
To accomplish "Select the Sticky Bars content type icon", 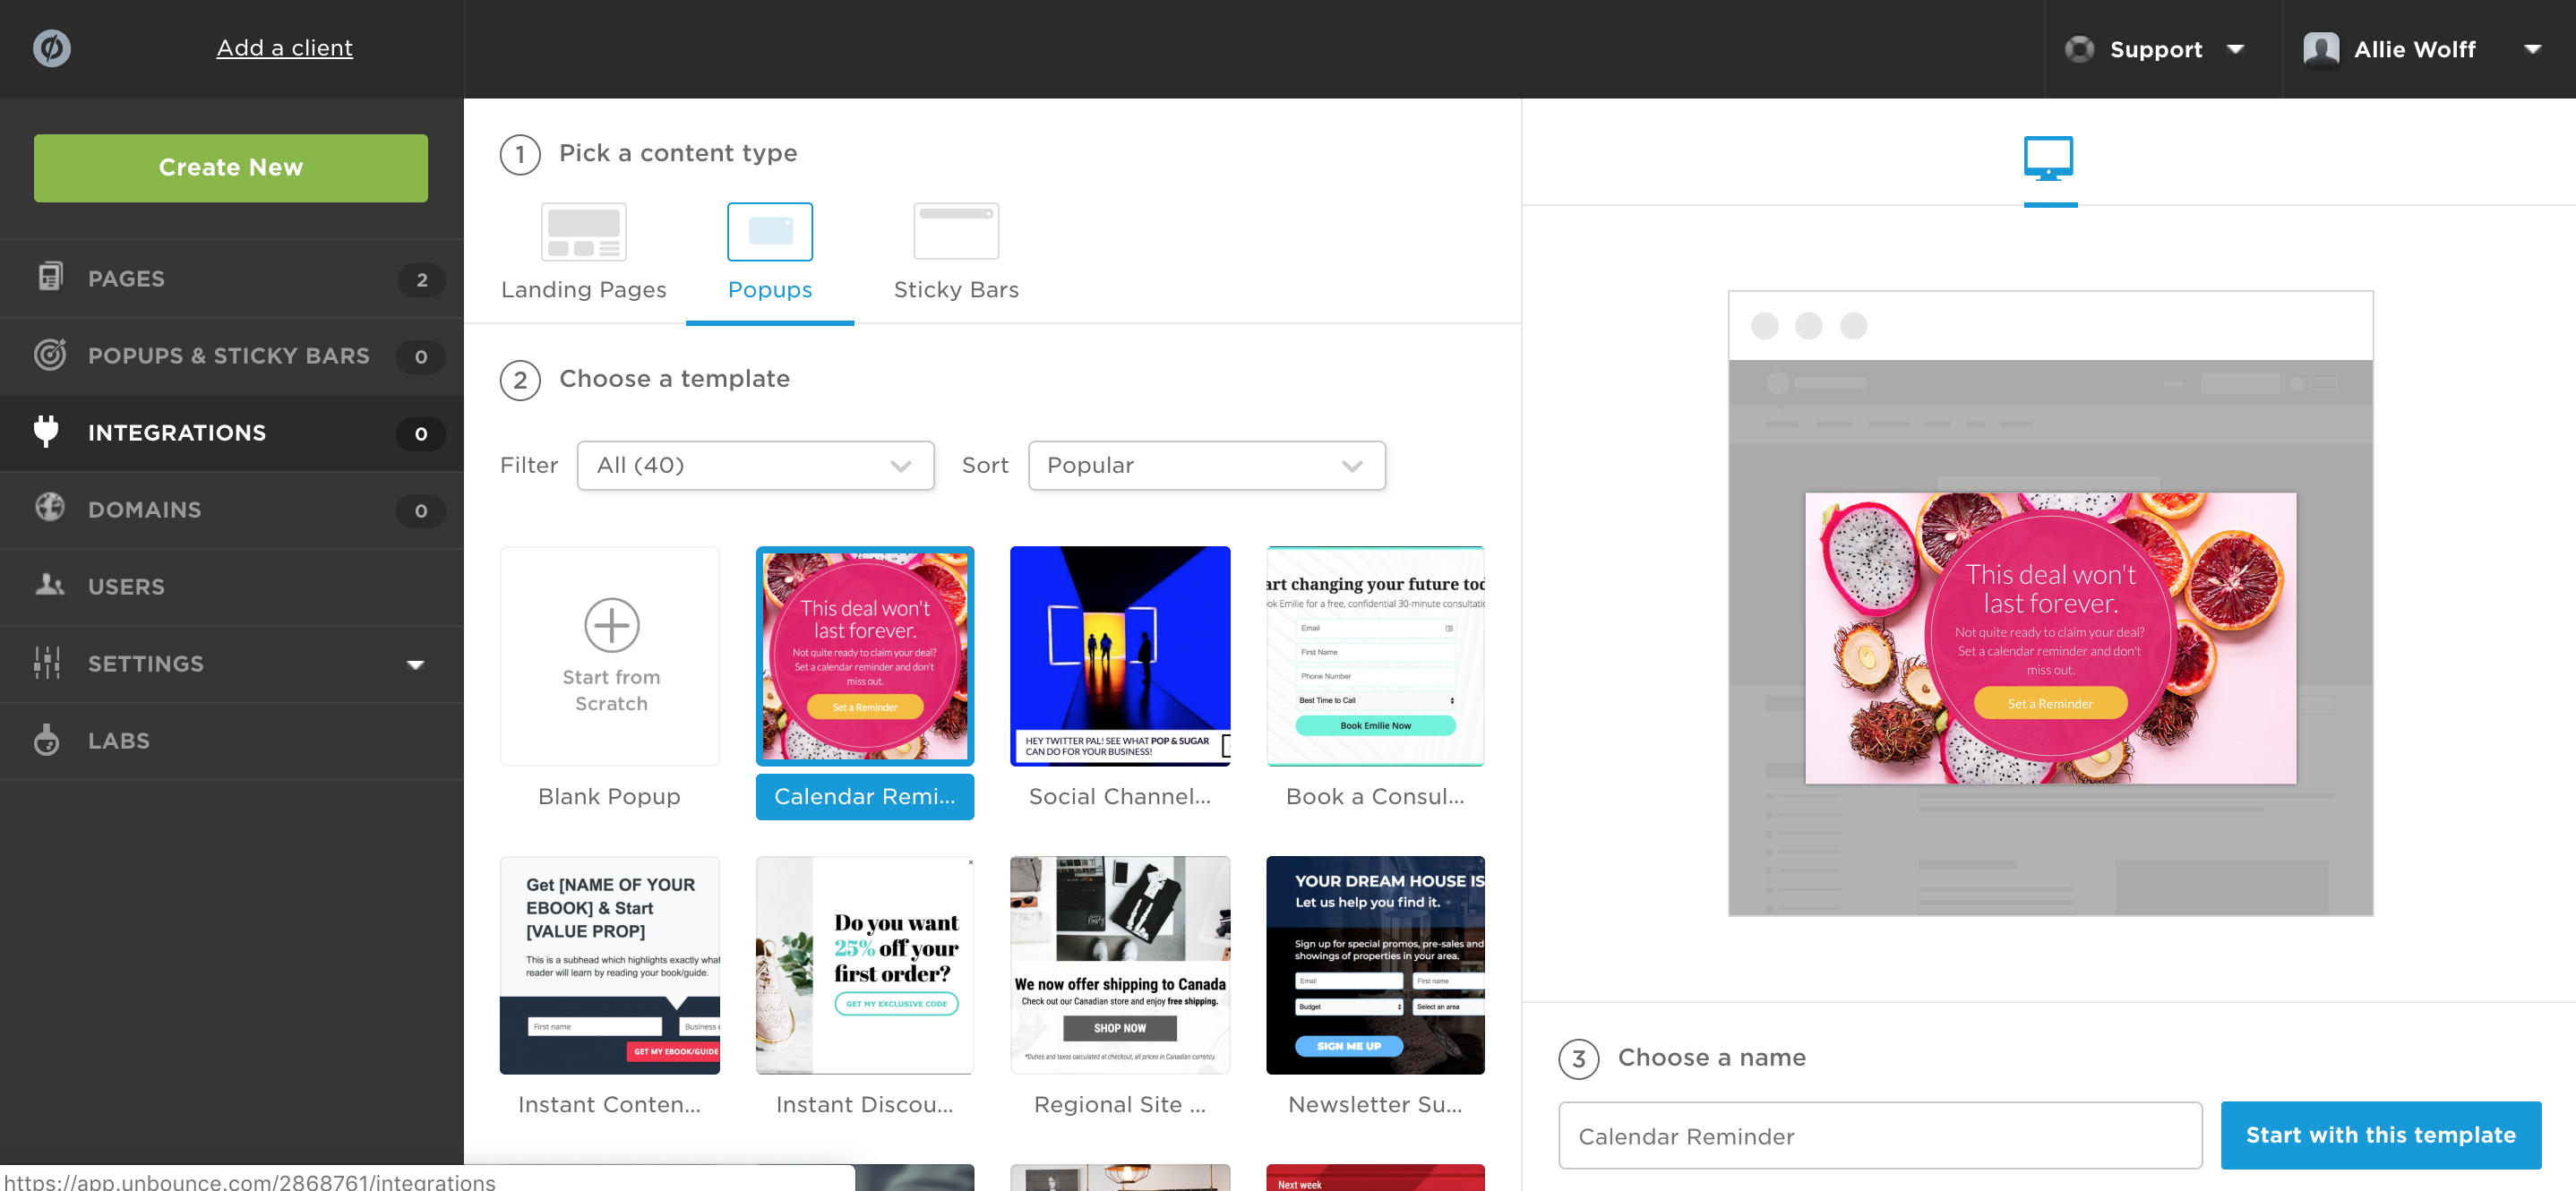I will (x=956, y=232).
